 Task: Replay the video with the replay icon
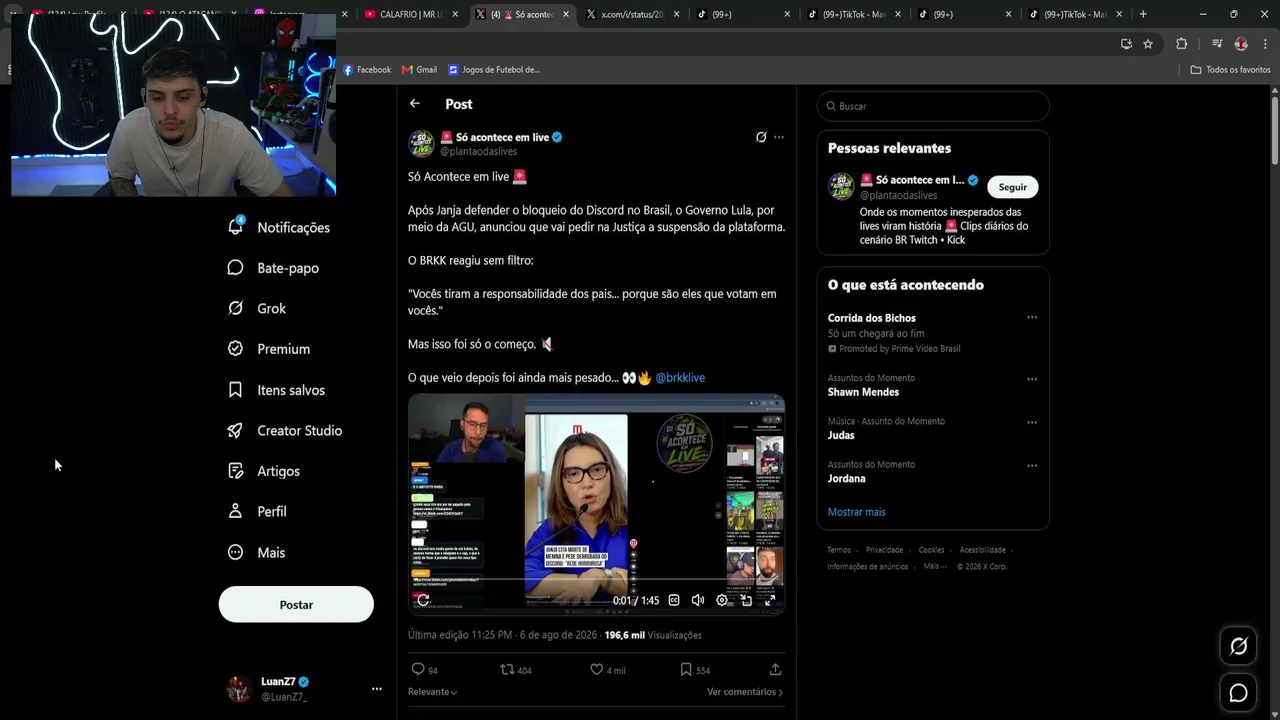pos(423,600)
